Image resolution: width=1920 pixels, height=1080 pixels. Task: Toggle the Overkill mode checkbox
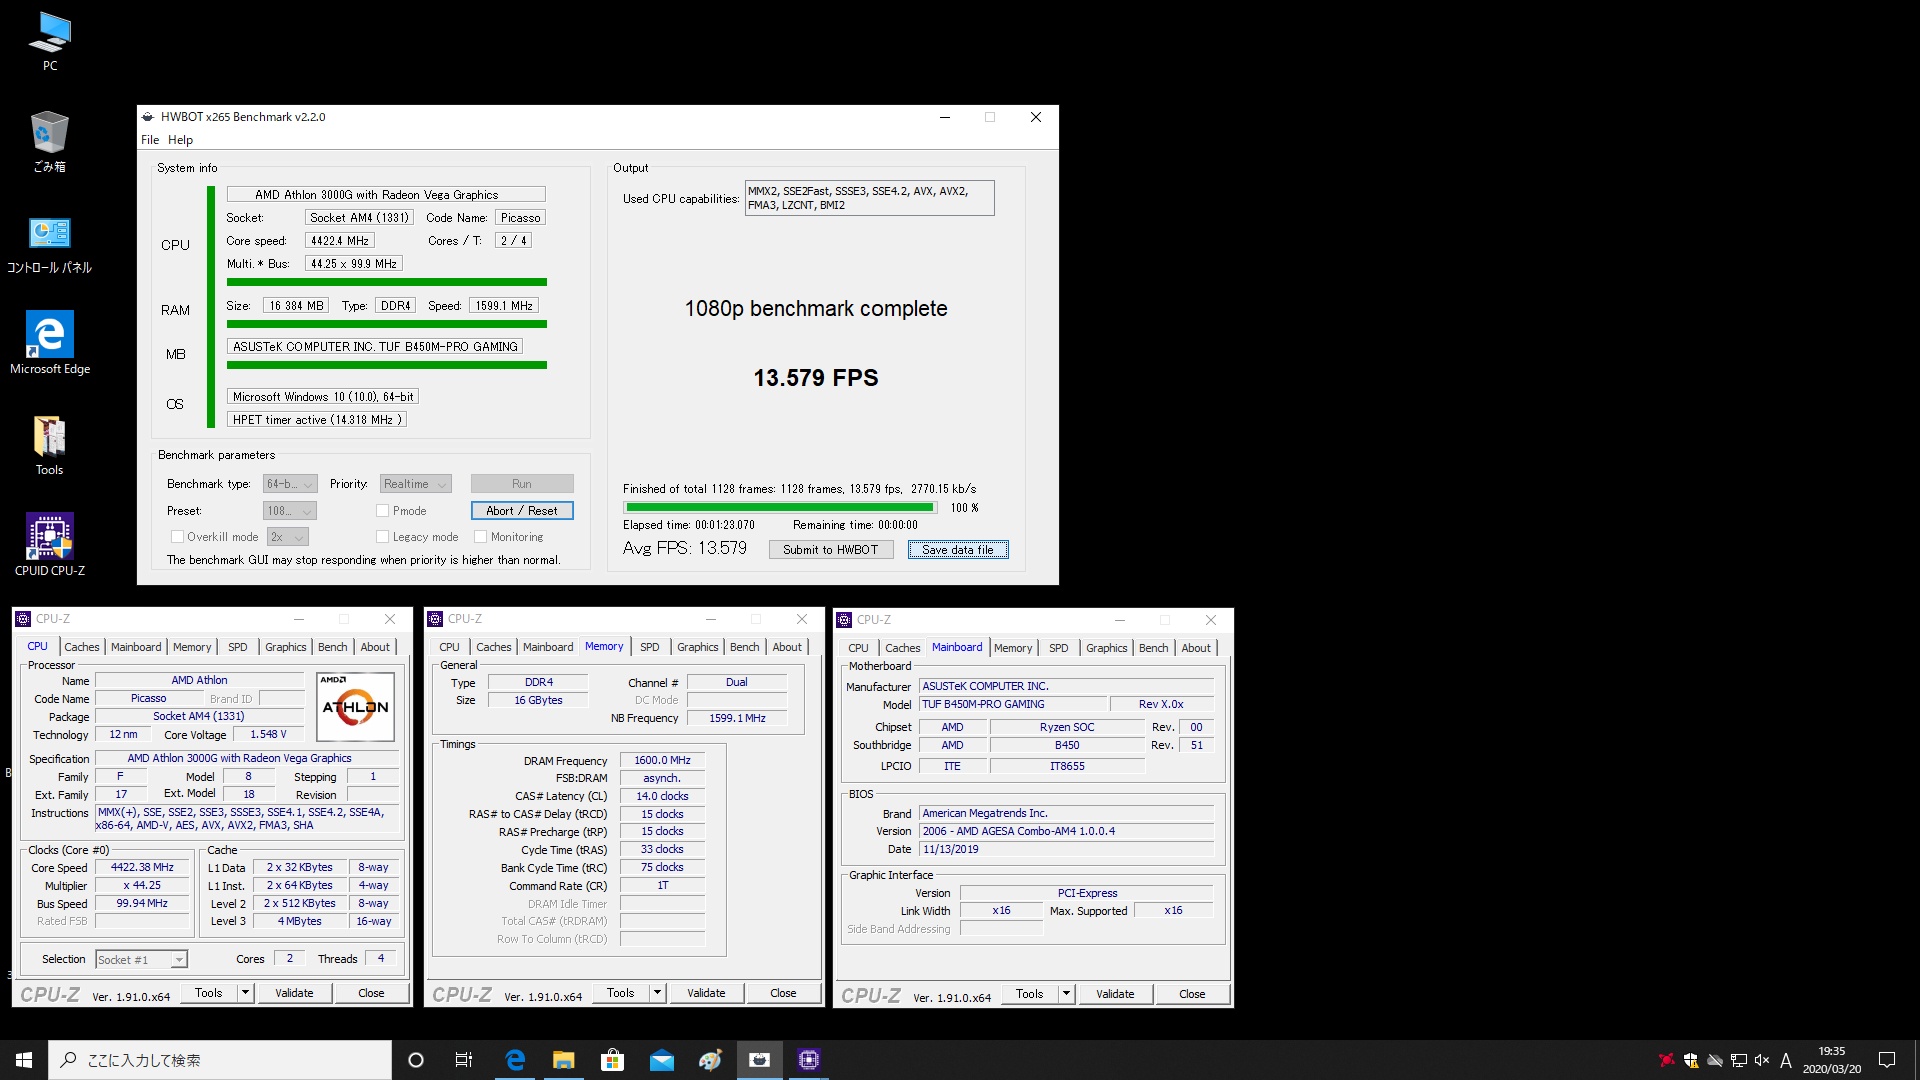tap(177, 537)
